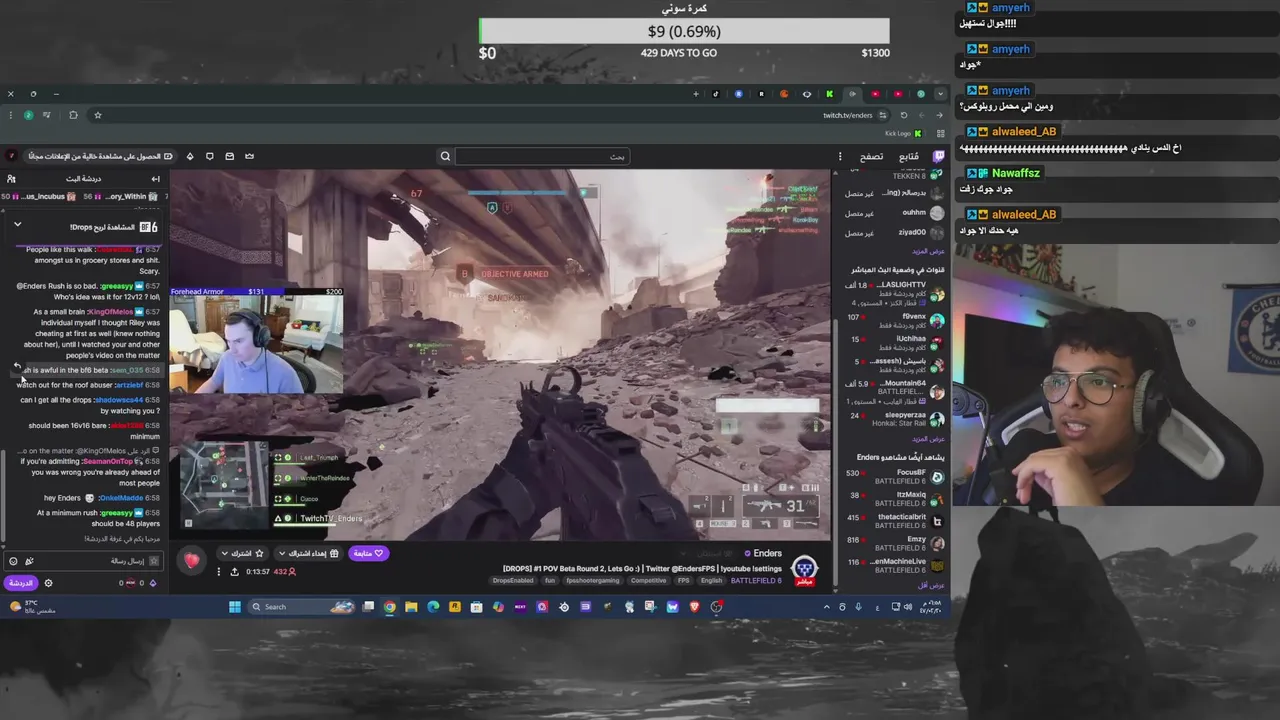Click the $9 donation goal progress bar
This screenshot has height=720, width=1280.
point(685,31)
